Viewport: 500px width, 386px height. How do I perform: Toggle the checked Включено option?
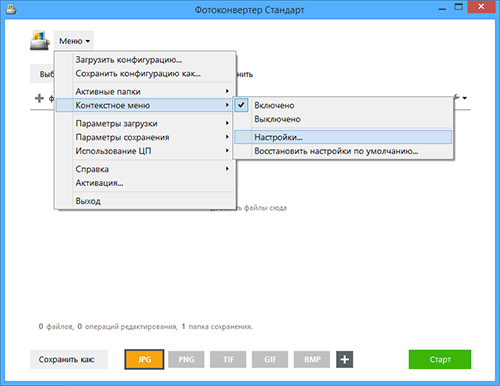pyautogui.click(x=343, y=105)
